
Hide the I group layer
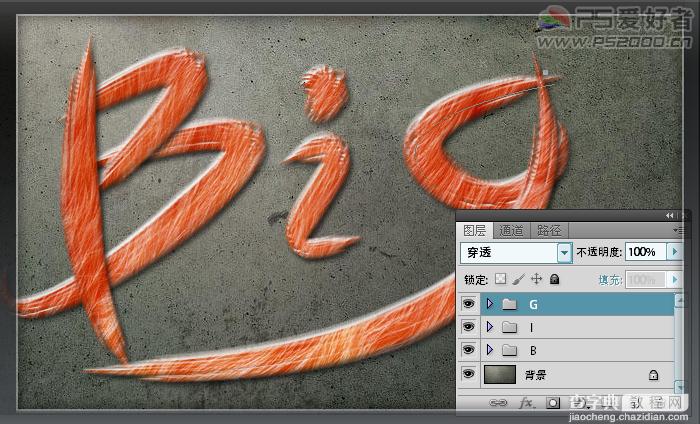pyautogui.click(x=468, y=327)
